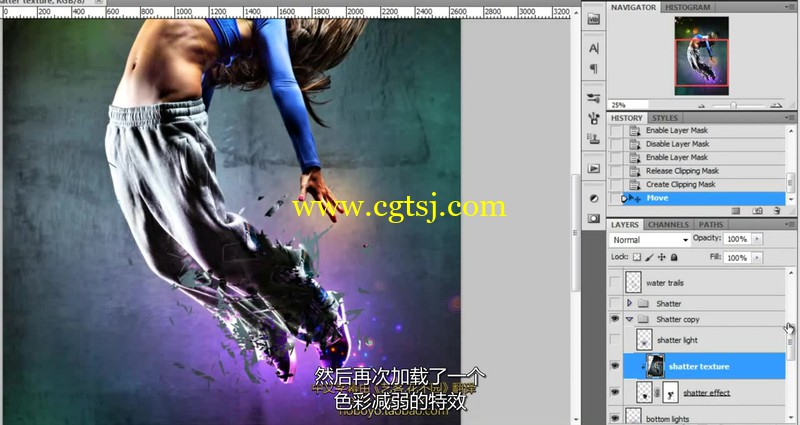This screenshot has width=800, height=425.
Task: Select the Disable Layer Mask history state
Action: click(704, 144)
